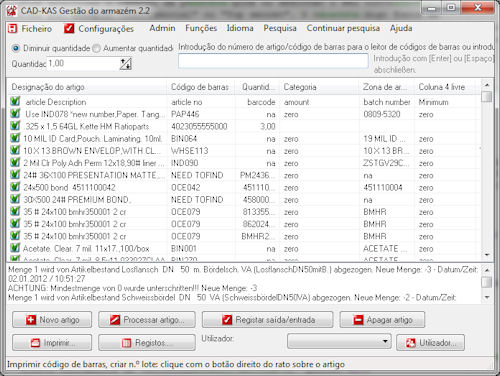
Task: Click the green check icon for OCE042 row
Action: 15,187
